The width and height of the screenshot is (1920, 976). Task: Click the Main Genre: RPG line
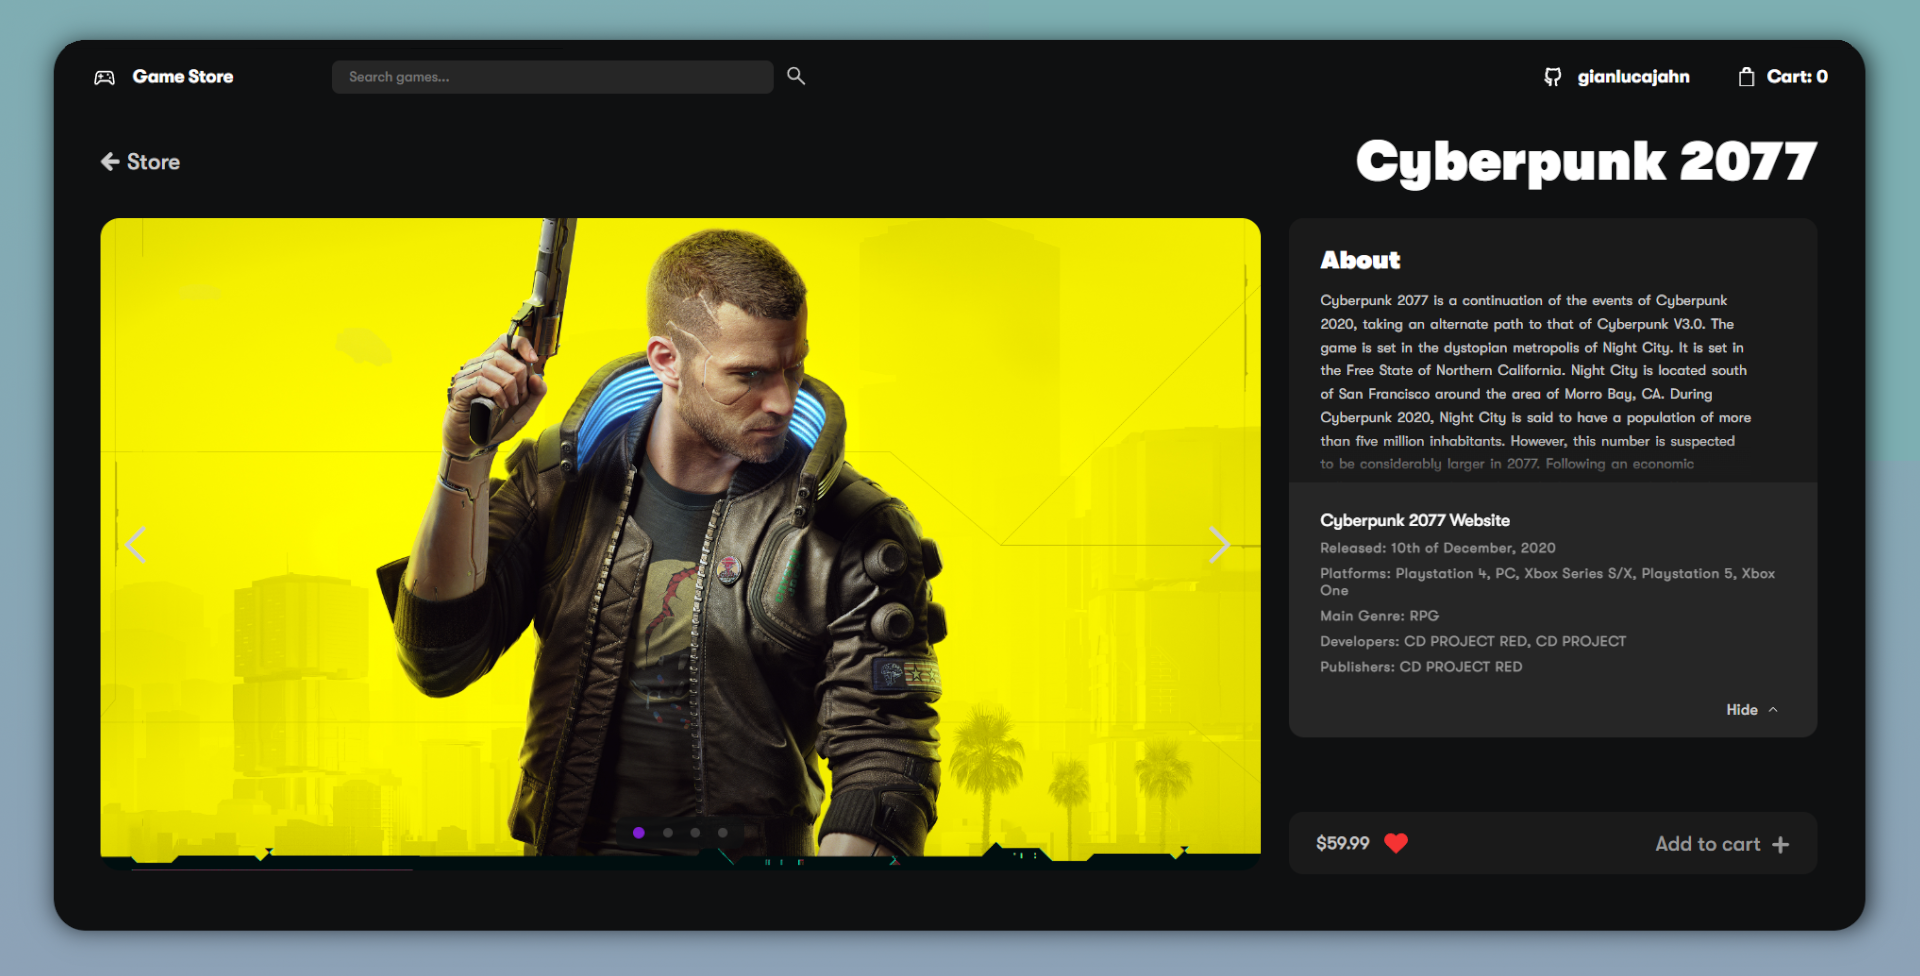click(x=1380, y=616)
